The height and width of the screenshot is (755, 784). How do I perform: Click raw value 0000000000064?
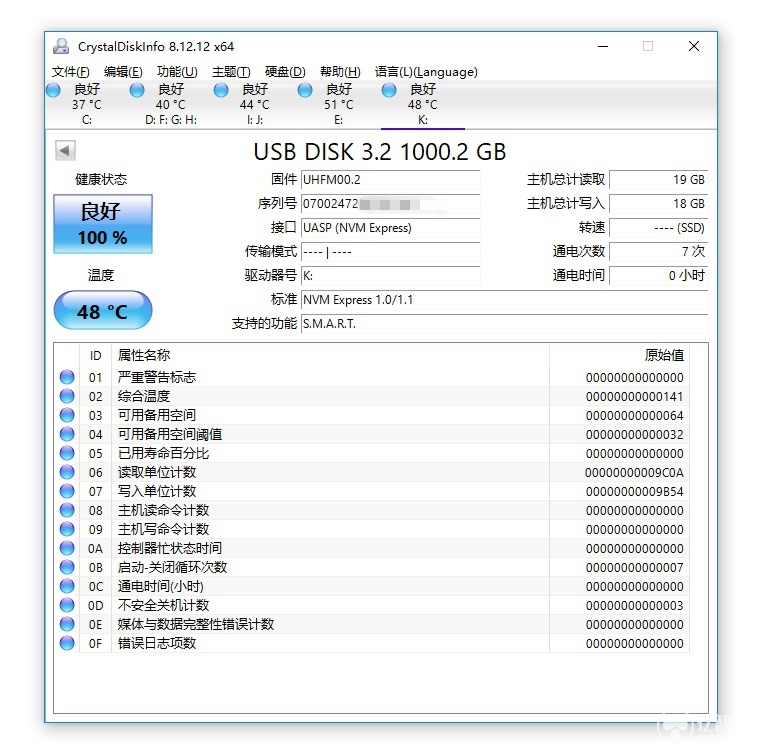click(634, 416)
